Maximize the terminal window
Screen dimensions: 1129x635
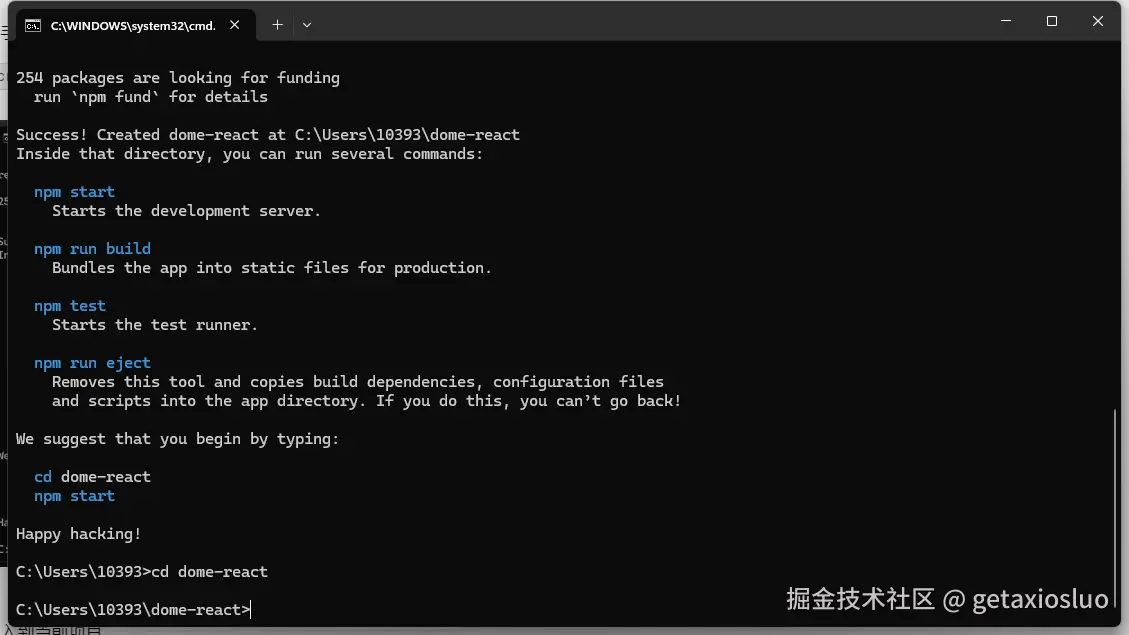(x=1052, y=21)
